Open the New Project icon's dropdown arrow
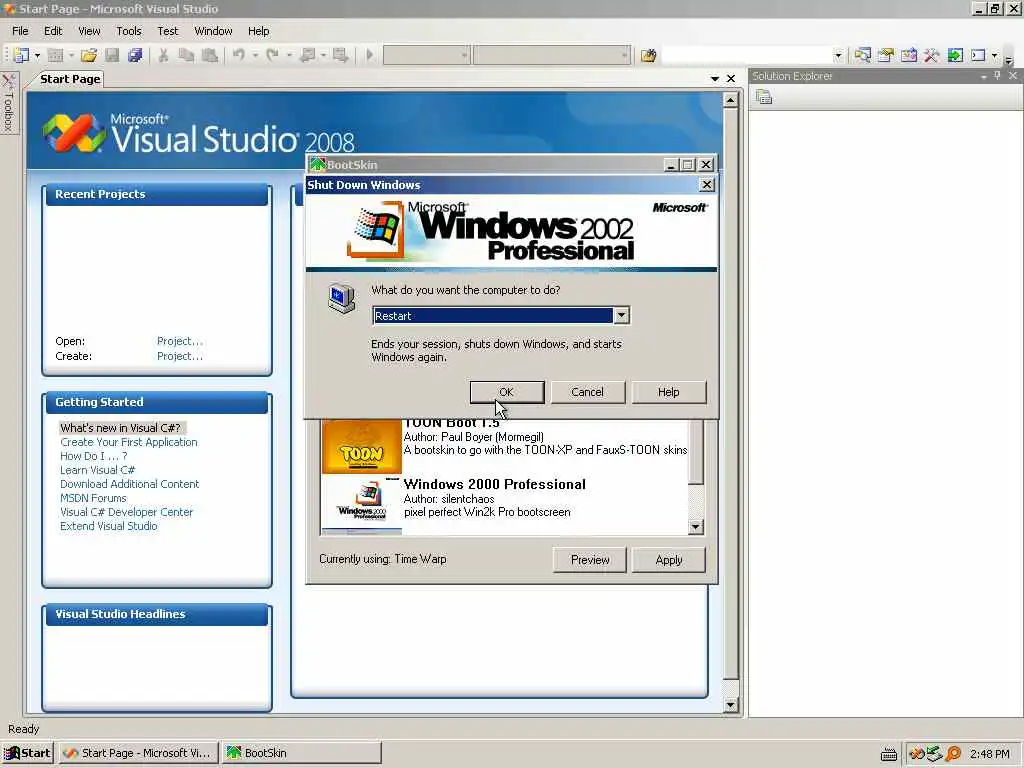The height and width of the screenshot is (768, 1024). [37, 56]
